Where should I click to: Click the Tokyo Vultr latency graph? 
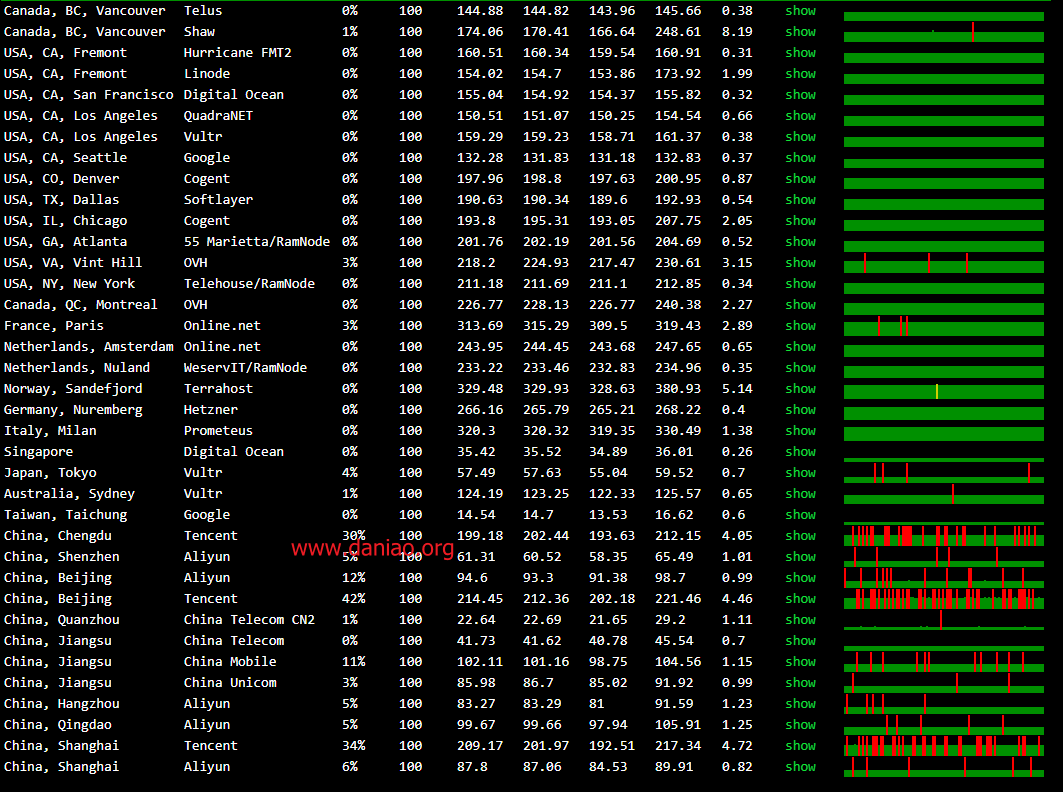tap(944, 473)
